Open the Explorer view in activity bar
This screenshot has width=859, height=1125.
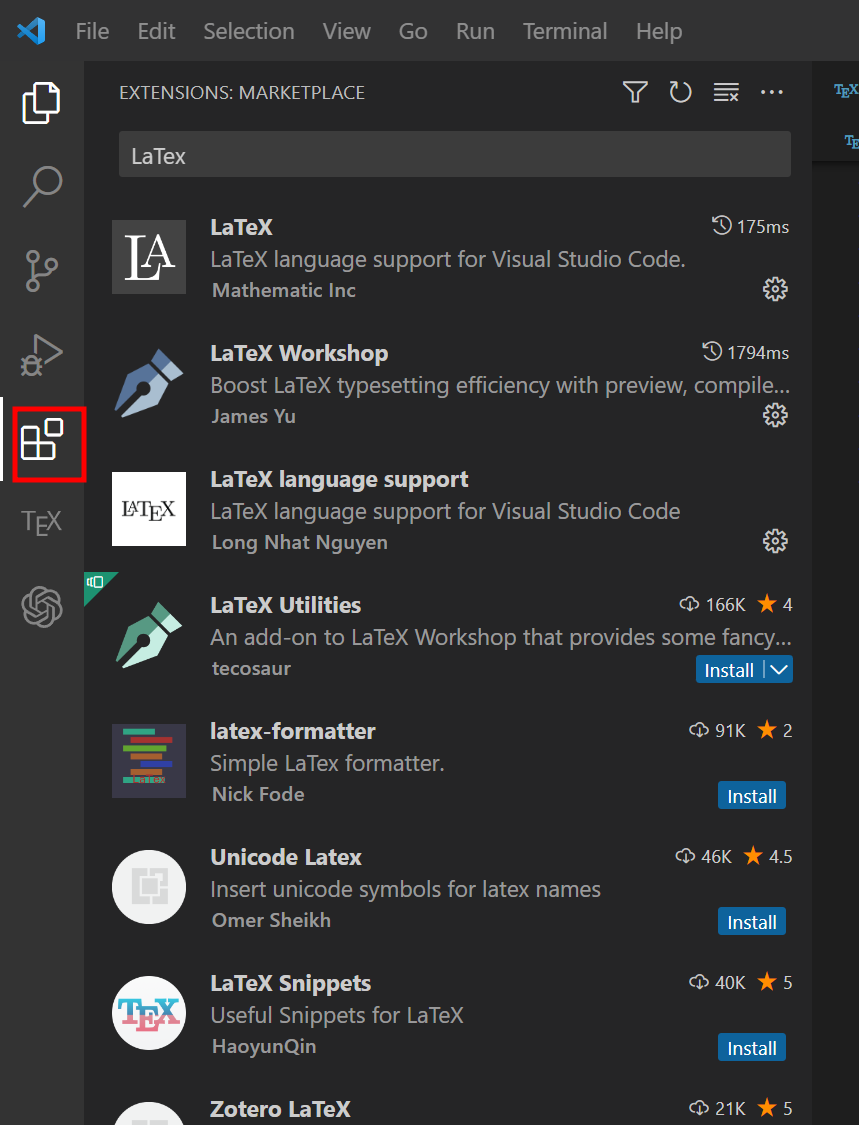pyautogui.click(x=42, y=103)
